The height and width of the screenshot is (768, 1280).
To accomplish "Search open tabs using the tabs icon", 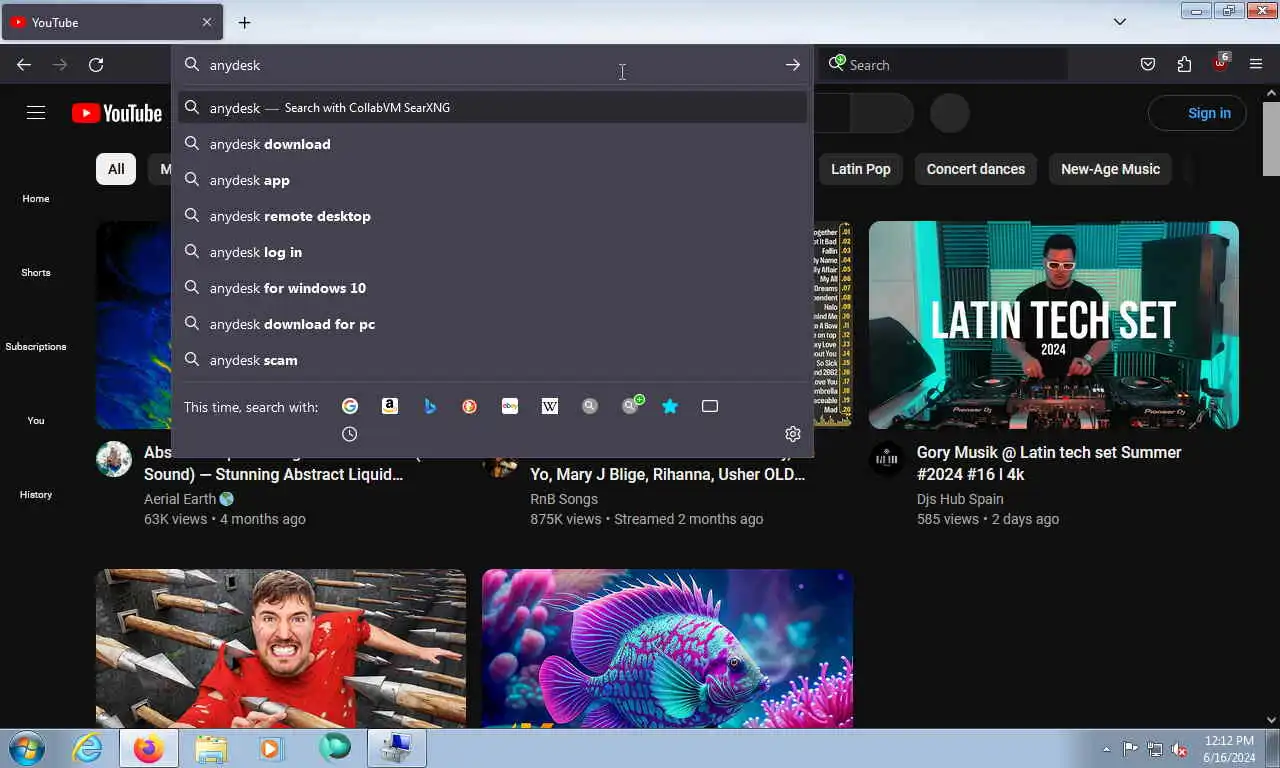I will pyautogui.click(x=710, y=406).
